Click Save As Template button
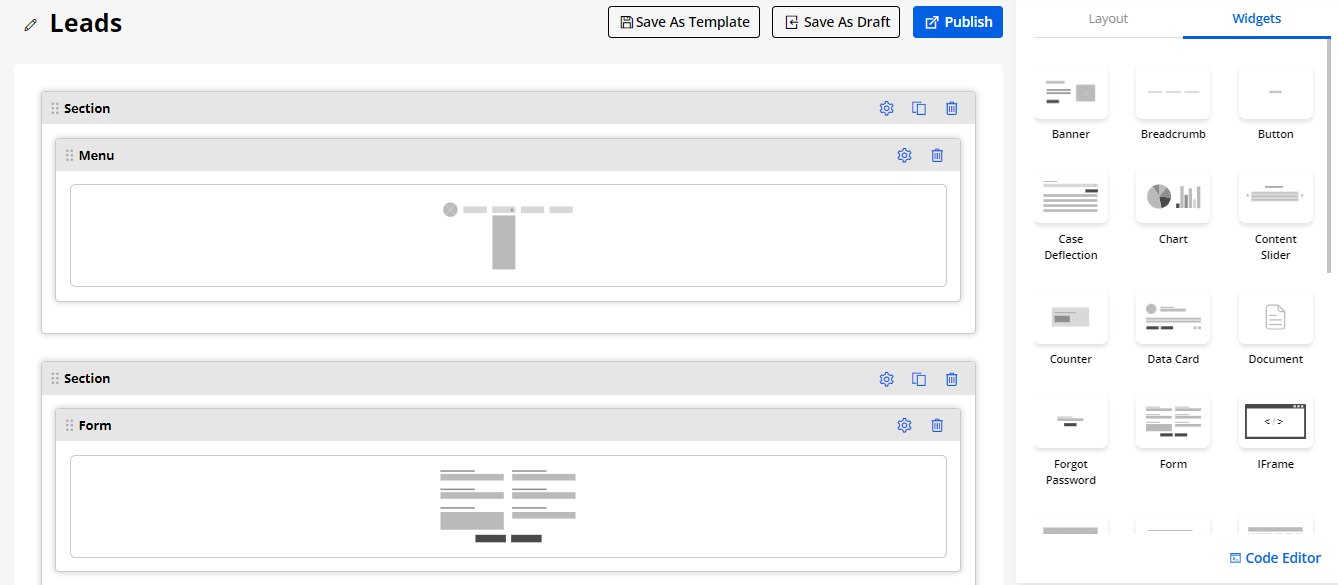Image resolution: width=1338 pixels, height=585 pixels. coord(684,22)
